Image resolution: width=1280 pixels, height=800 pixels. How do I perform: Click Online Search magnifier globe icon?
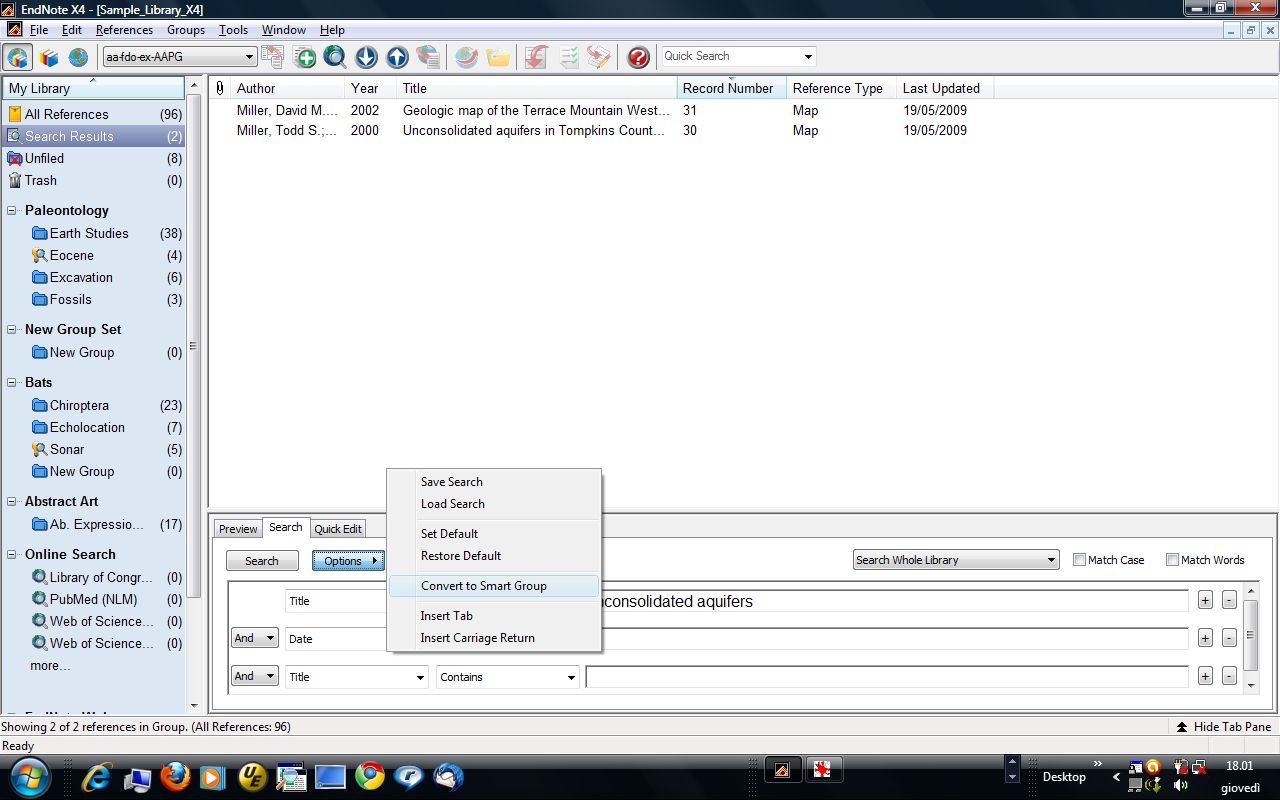335,57
